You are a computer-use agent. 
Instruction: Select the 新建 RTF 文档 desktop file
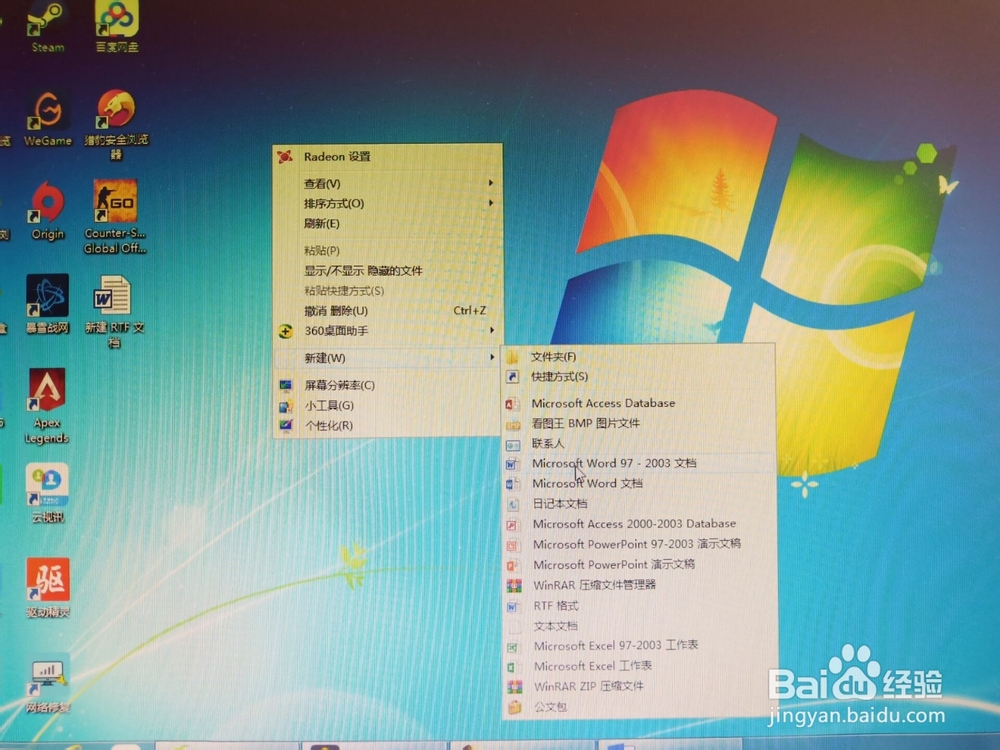114,311
